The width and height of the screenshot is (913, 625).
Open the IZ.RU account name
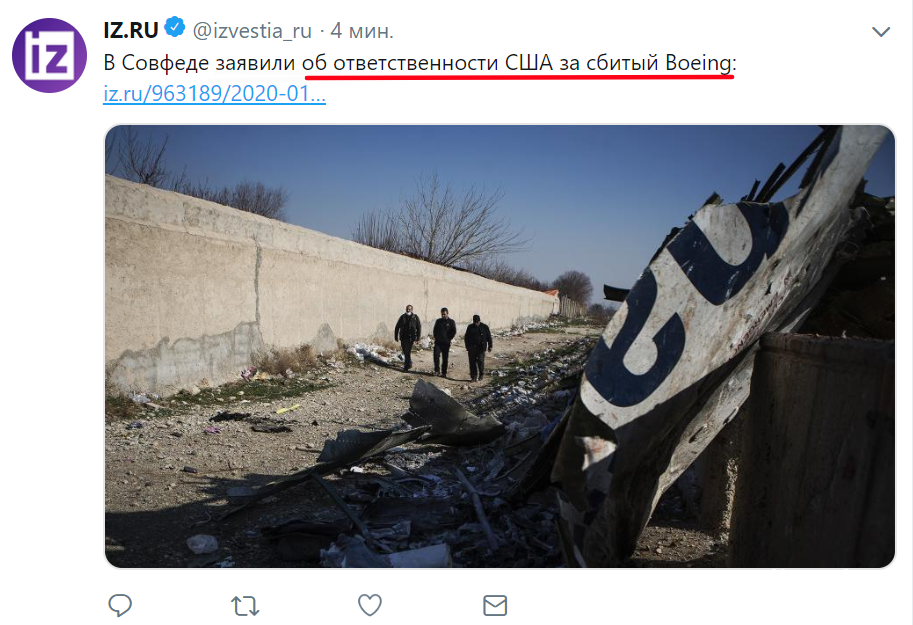click(131, 30)
